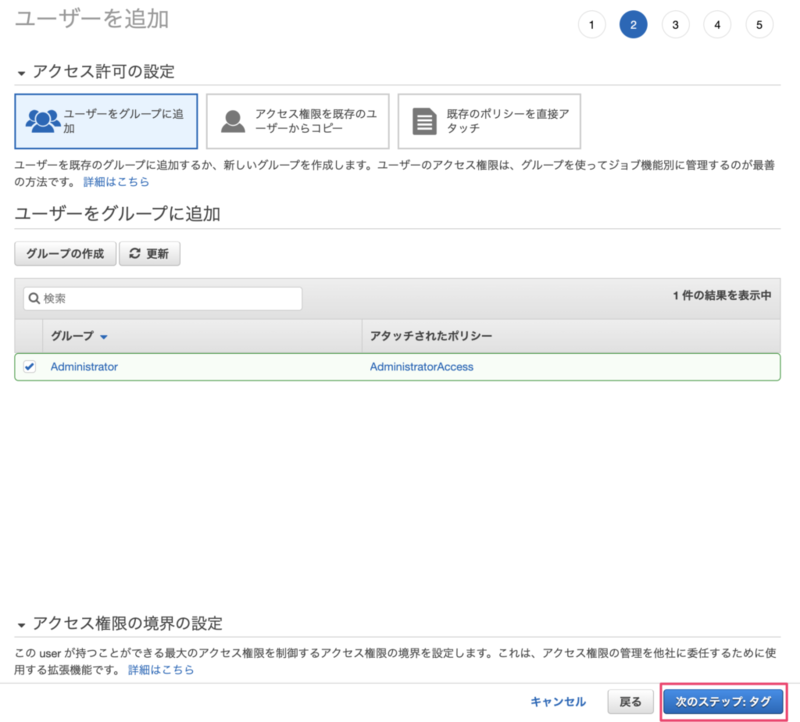Jump to step 4 in wizard
This screenshot has width=800, height=722.
click(717, 24)
